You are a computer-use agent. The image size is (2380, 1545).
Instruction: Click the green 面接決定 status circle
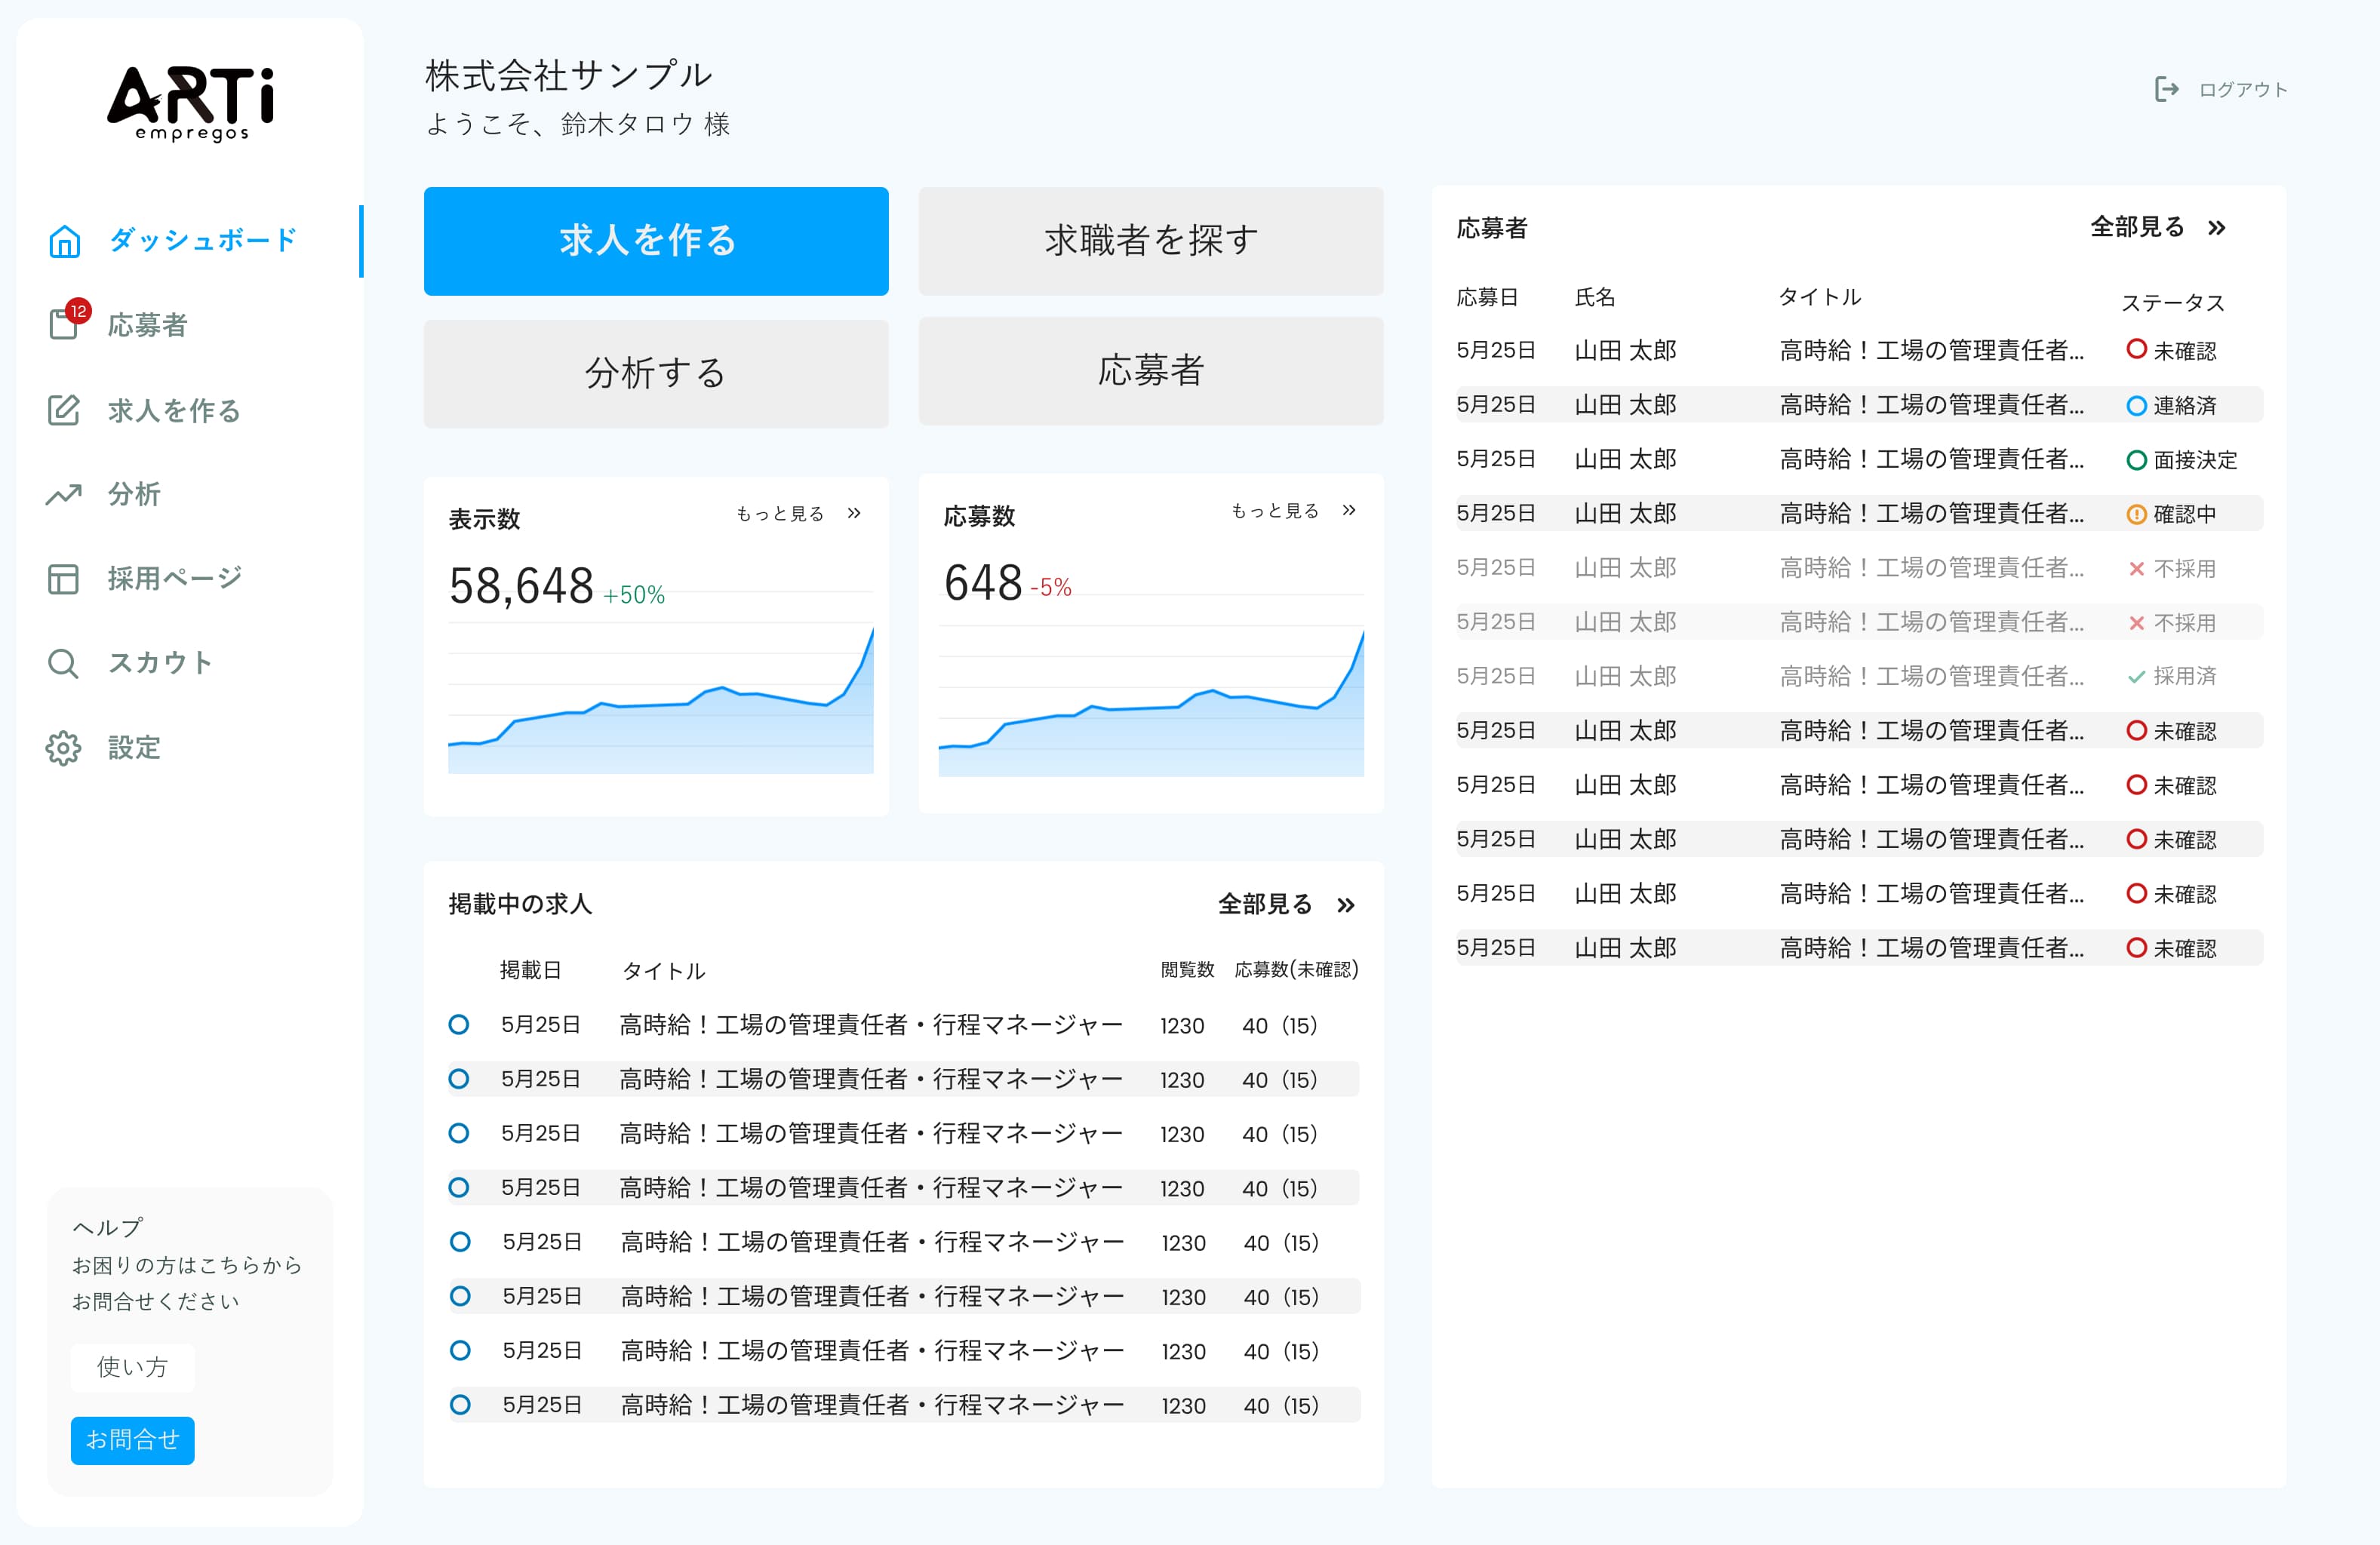tap(2136, 460)
